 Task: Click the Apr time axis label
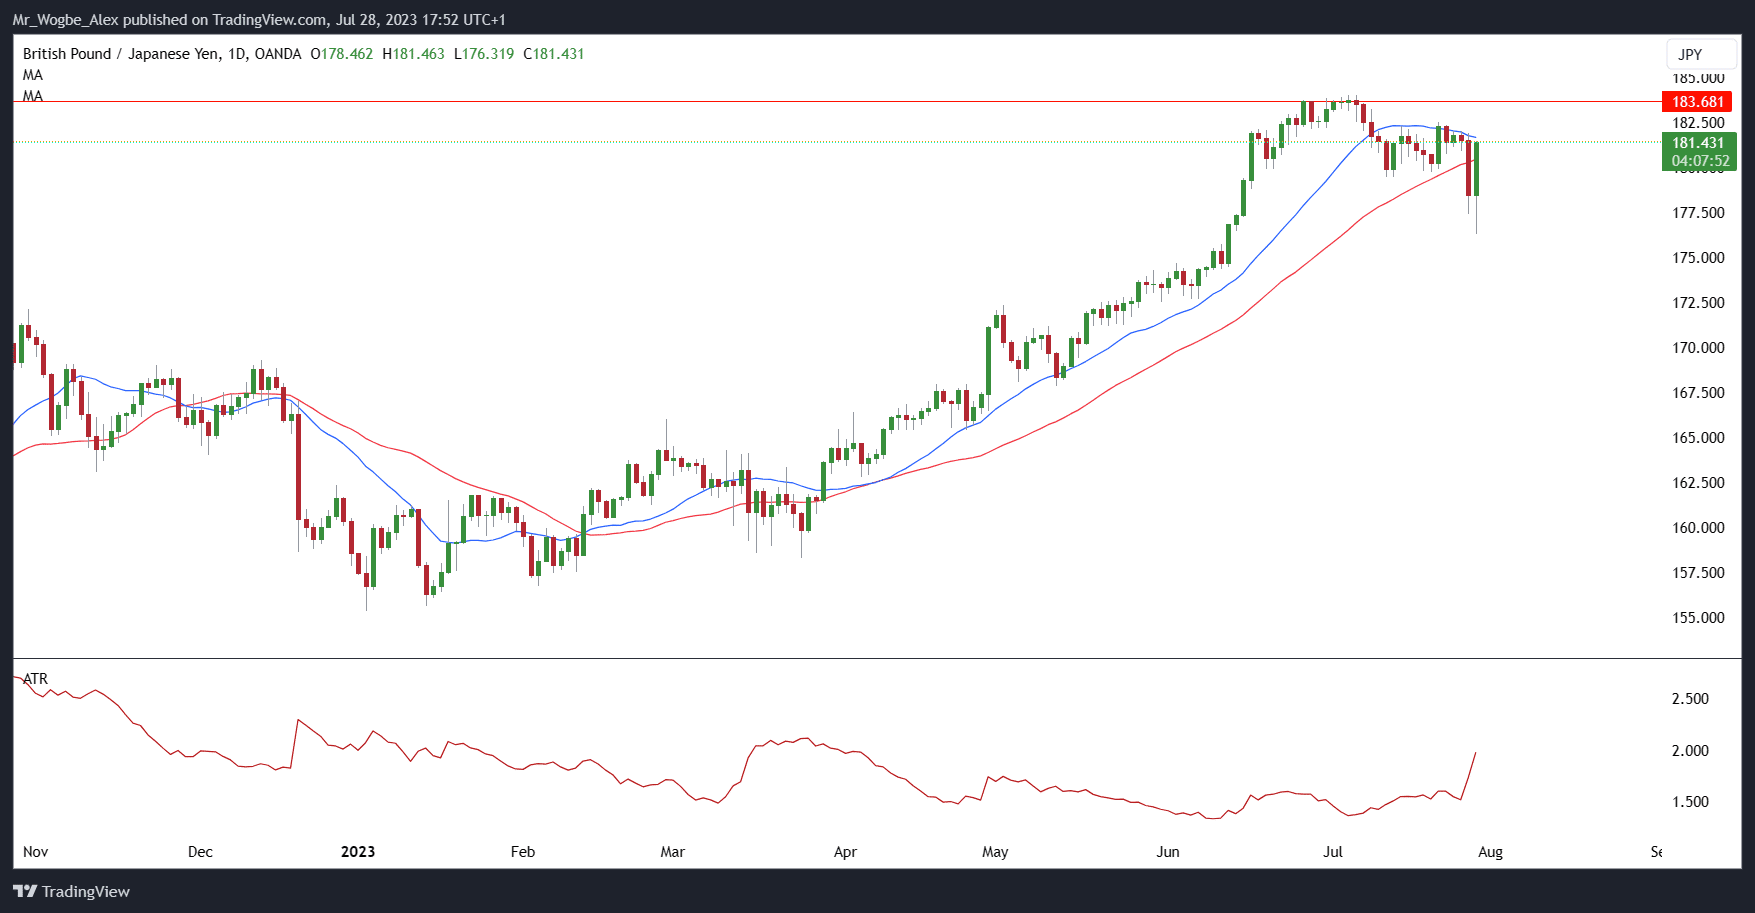tap(845, 851)
